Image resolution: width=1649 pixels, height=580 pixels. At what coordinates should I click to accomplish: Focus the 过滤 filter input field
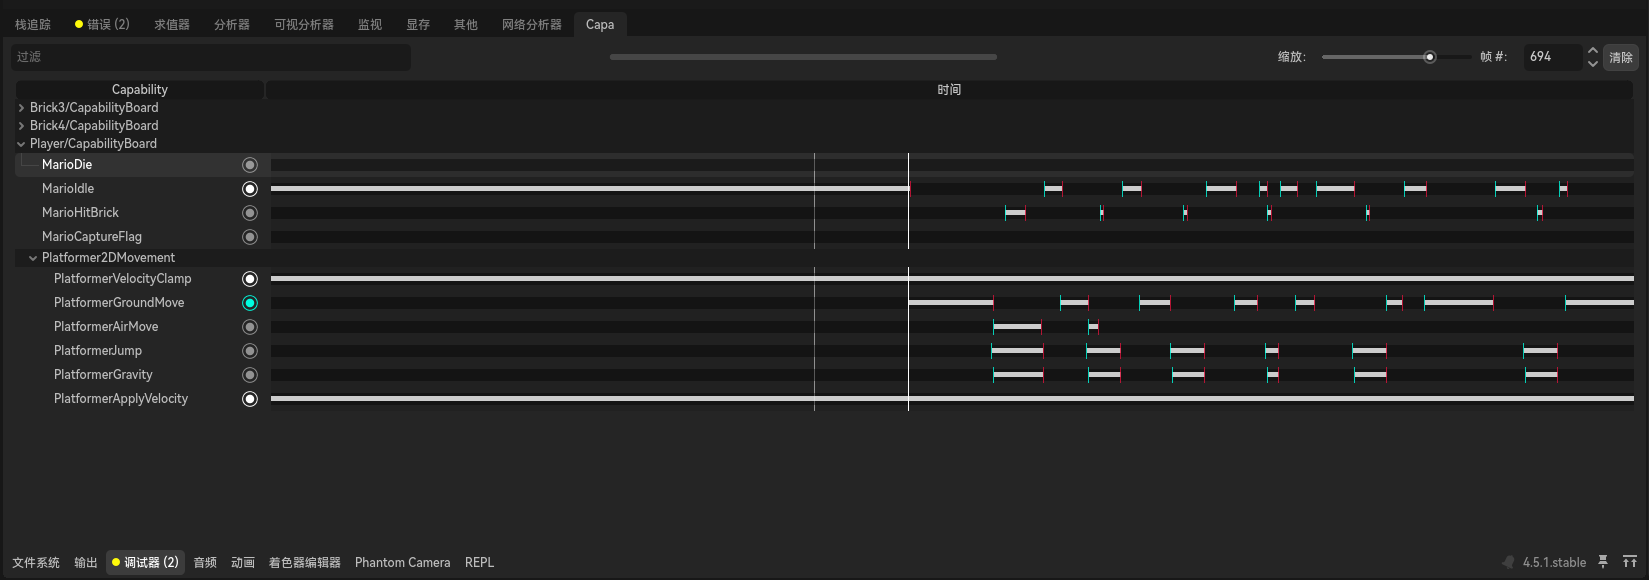click(211, 57)
